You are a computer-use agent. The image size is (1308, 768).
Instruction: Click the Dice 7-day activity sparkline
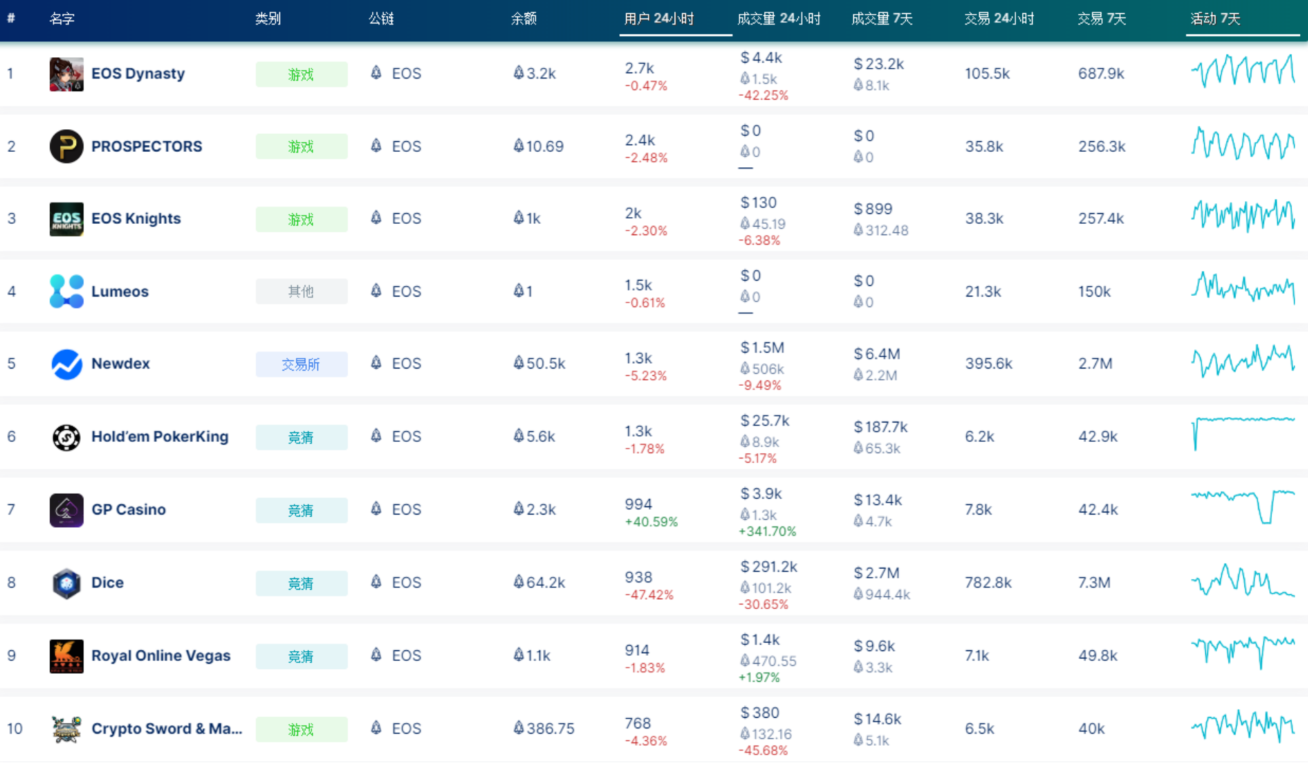point(1243,581)
